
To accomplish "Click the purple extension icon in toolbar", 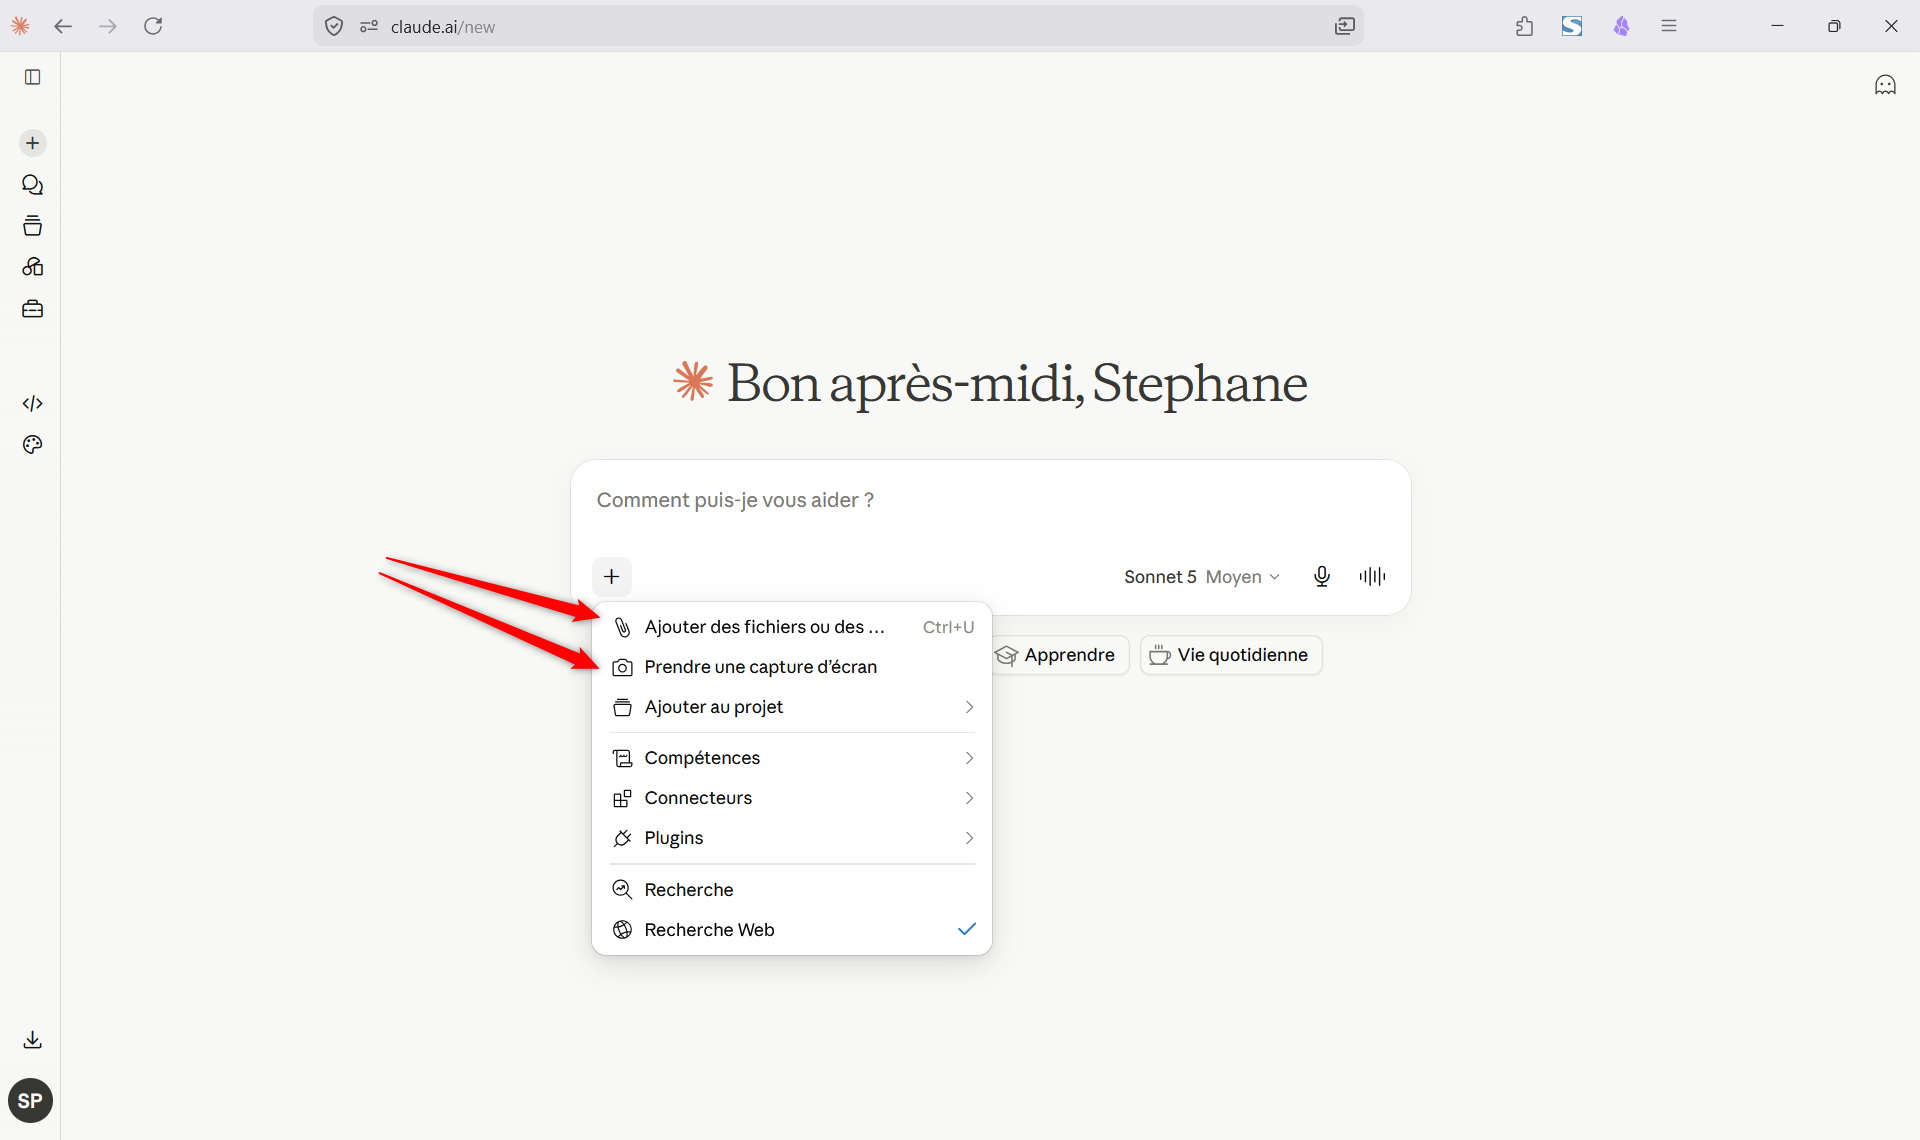I will click(x=1621, y=26).
